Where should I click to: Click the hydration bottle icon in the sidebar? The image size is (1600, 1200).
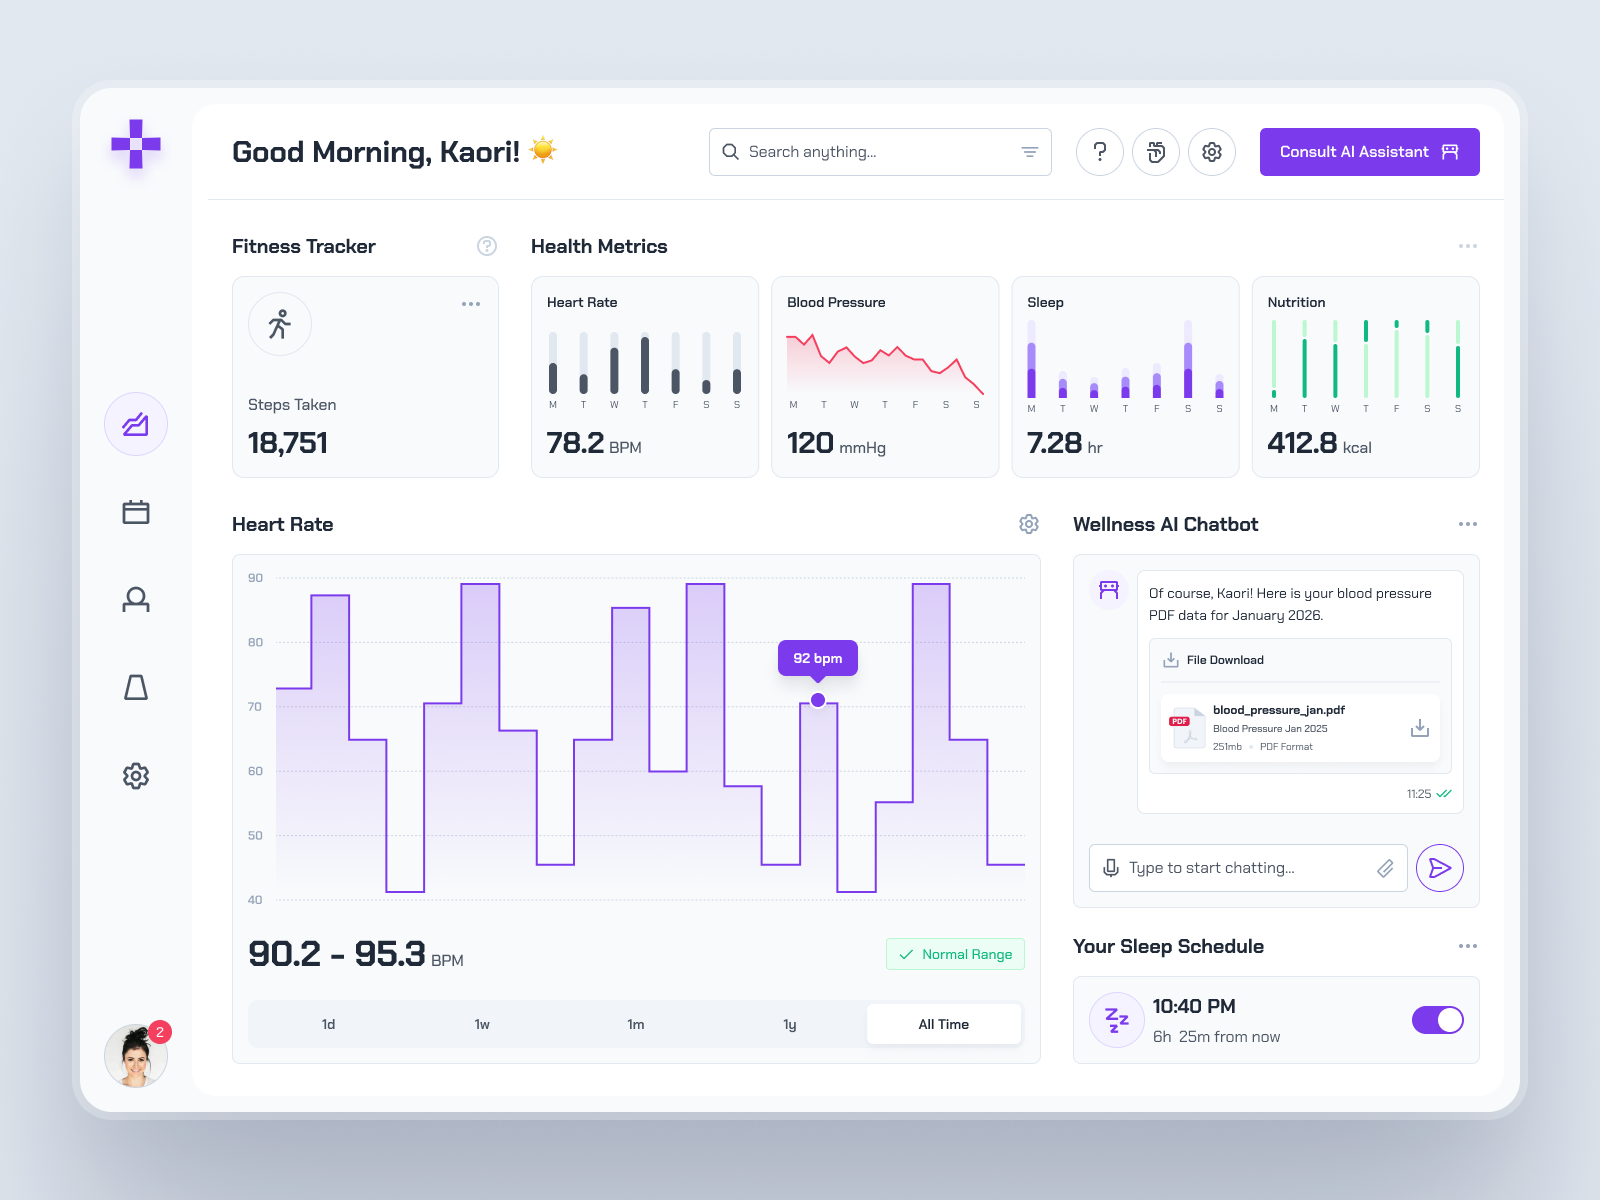coord(136,688)
